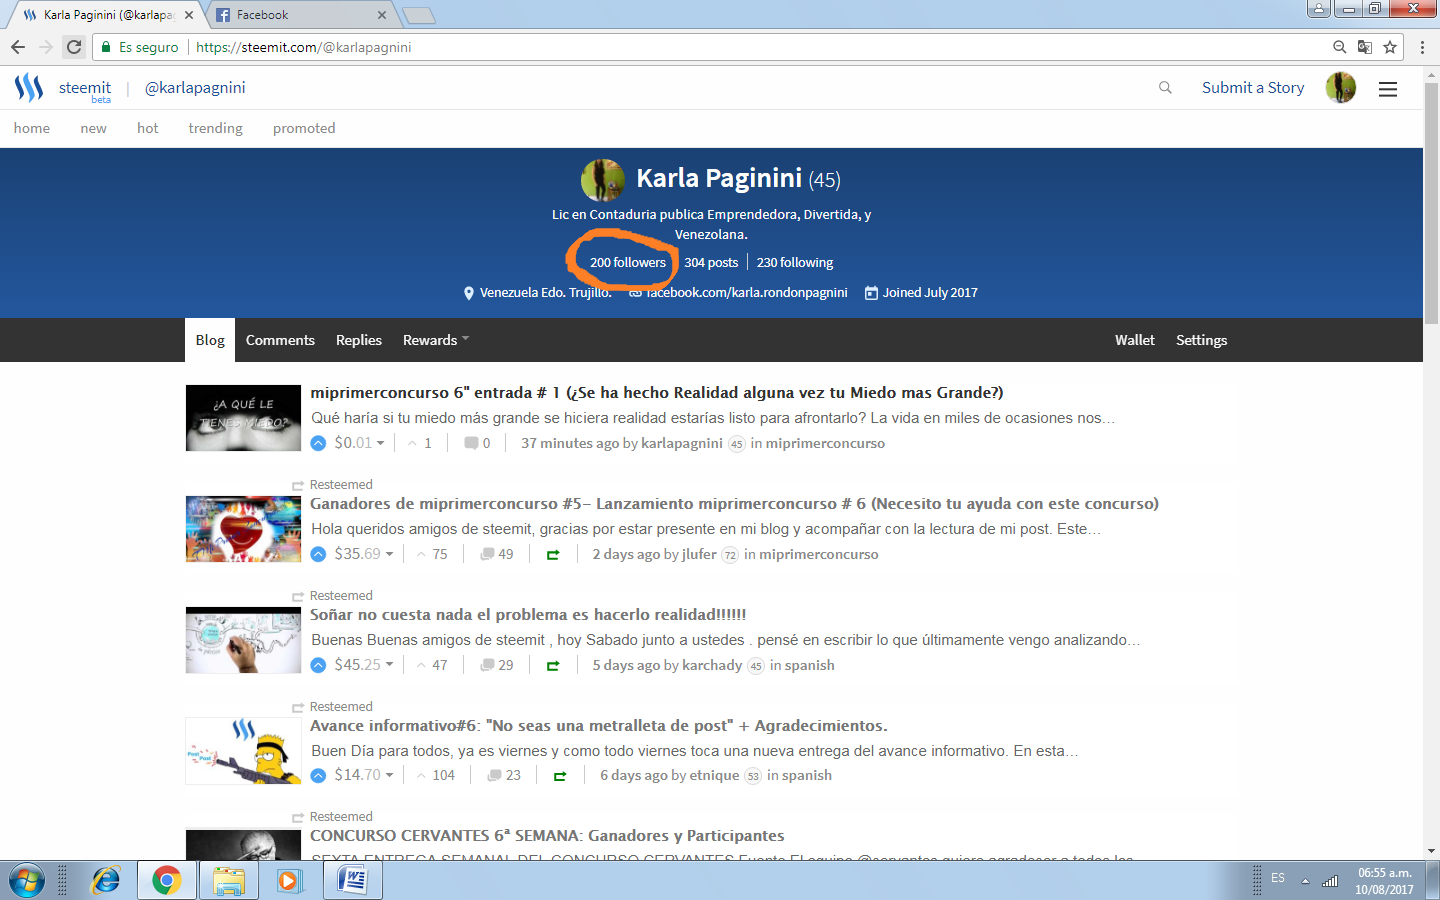Screen dimensions: 1440x900
Task: Click the page vertical scrollbar thumb
Action: pos(1431,203)
